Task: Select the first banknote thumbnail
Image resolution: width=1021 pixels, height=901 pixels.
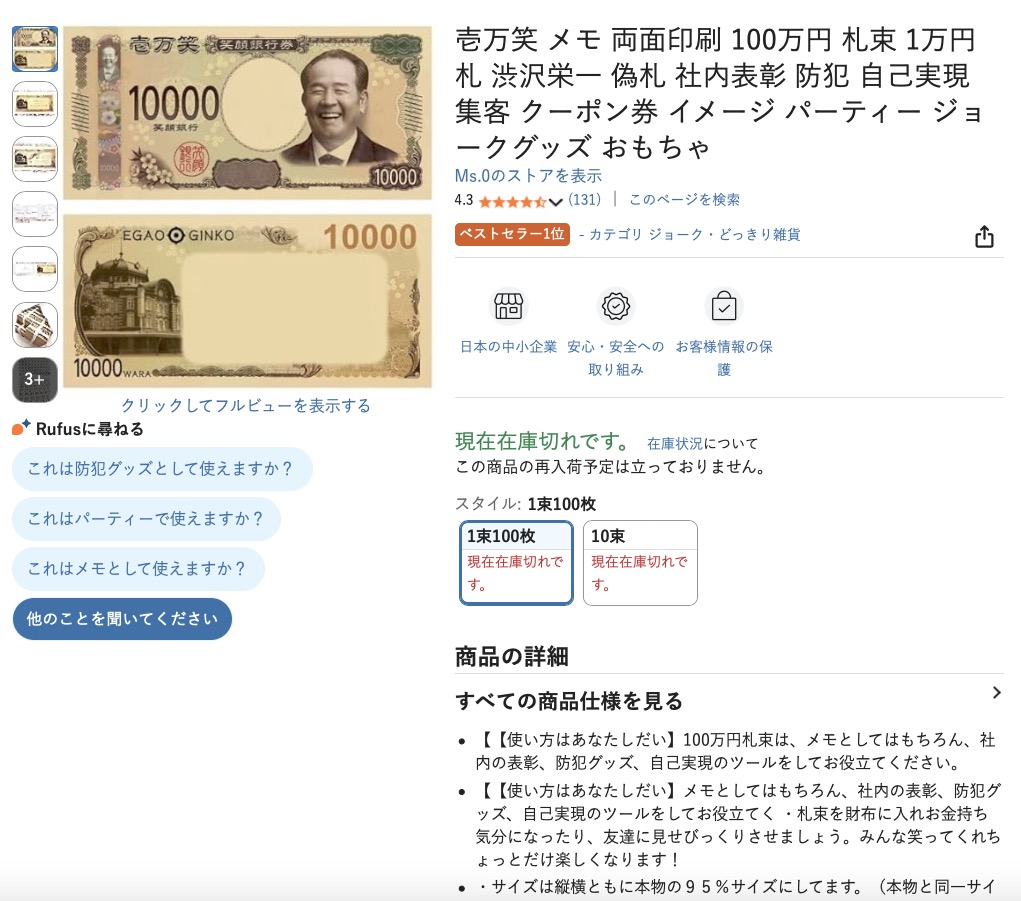Action: [x=35, y=49]
